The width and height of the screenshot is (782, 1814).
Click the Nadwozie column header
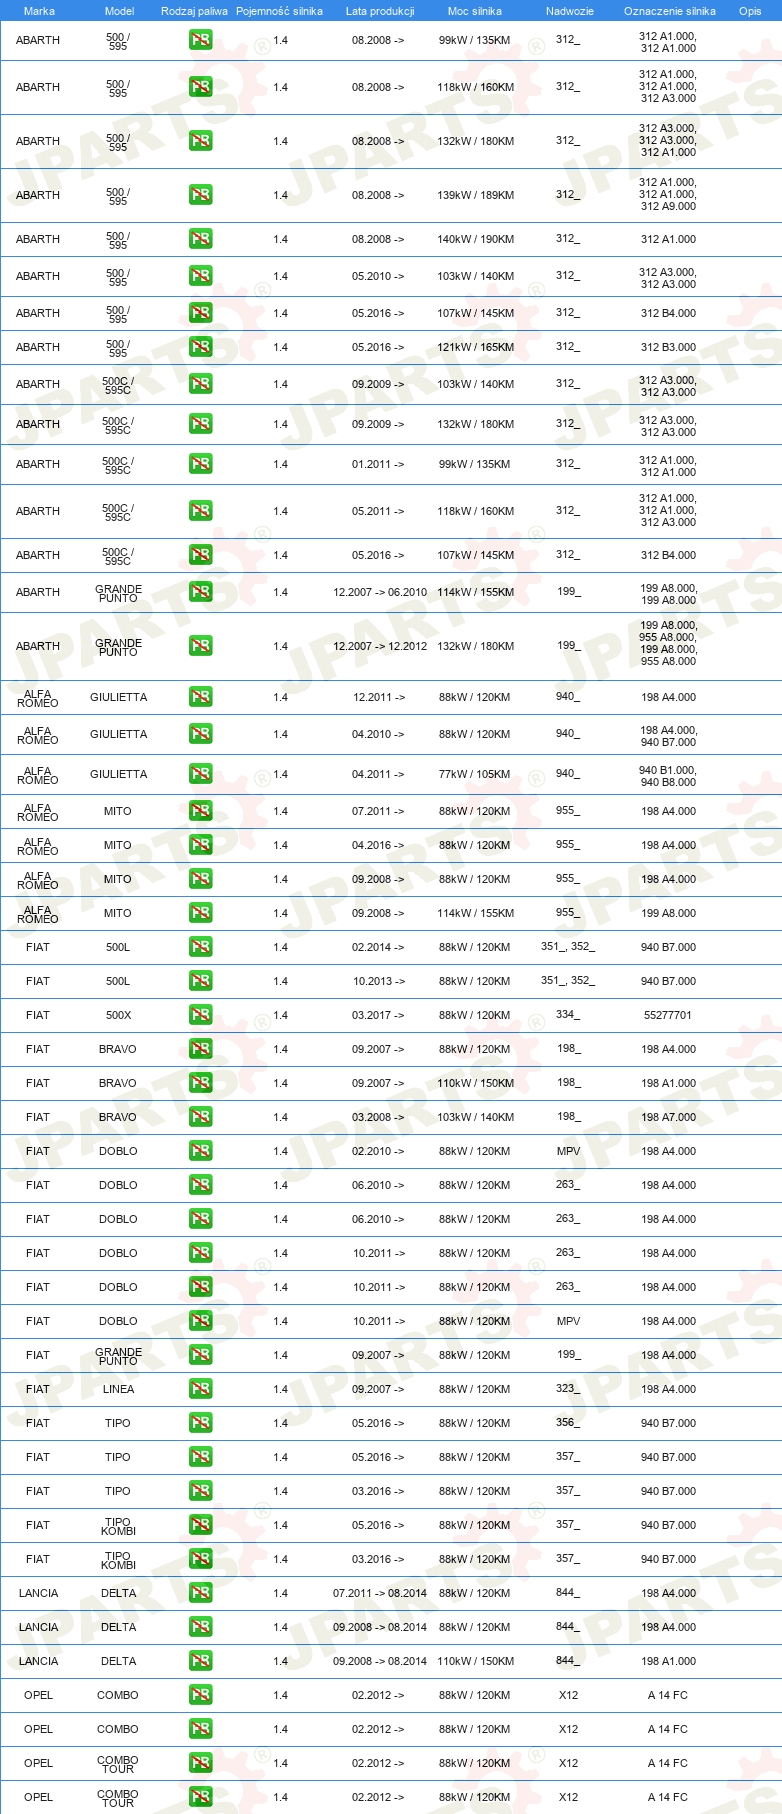coord(570,11)
